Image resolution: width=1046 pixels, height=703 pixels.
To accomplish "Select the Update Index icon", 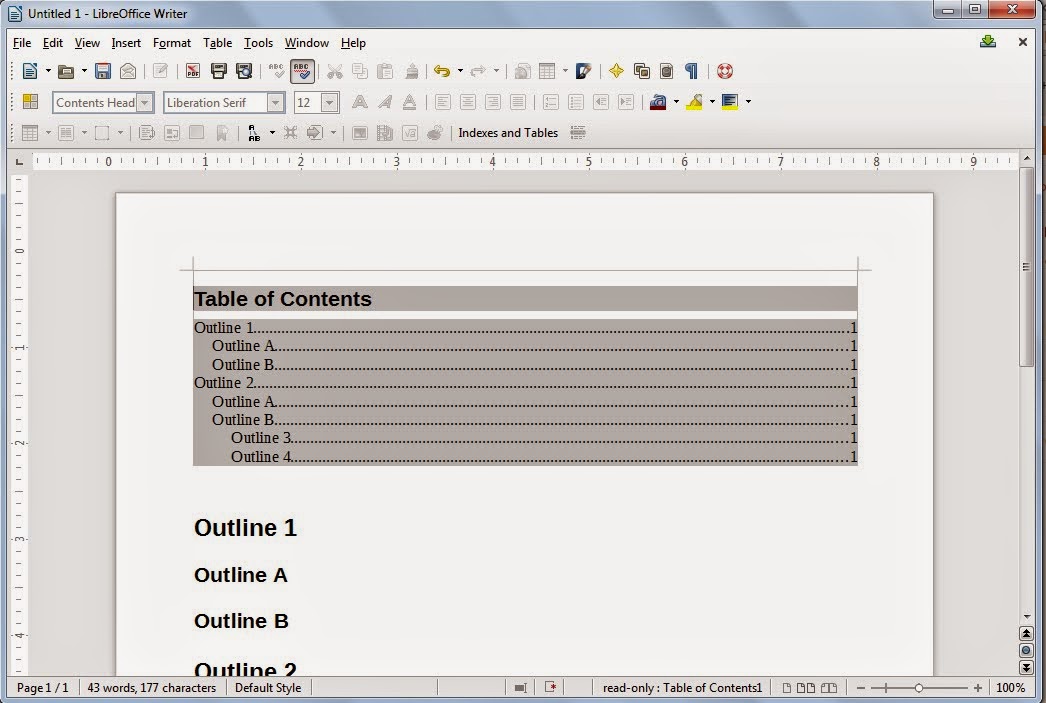I will tap(578, 132).
